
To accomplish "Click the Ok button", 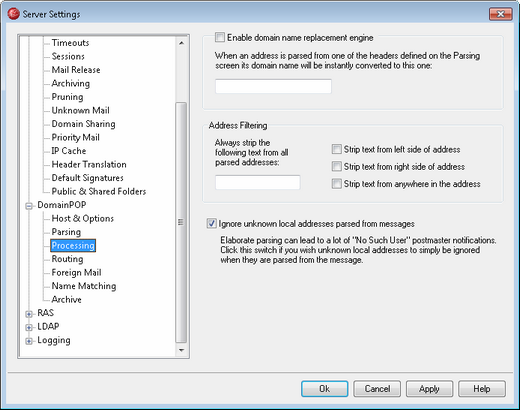I will pyautogui.click(x=325, y=389).
